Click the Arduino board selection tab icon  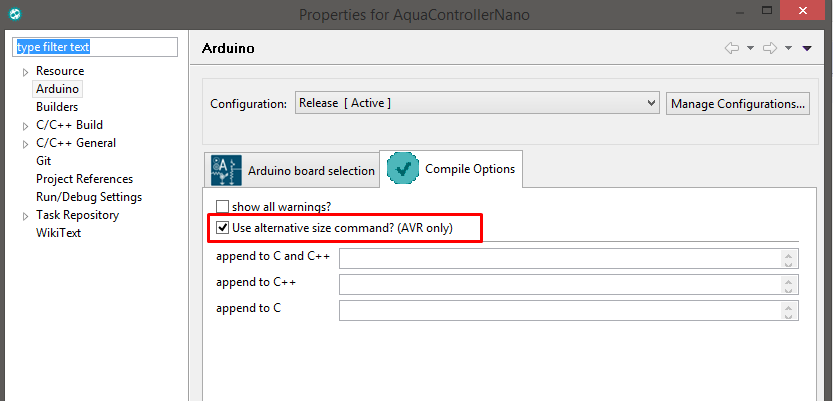pos(226,170)
